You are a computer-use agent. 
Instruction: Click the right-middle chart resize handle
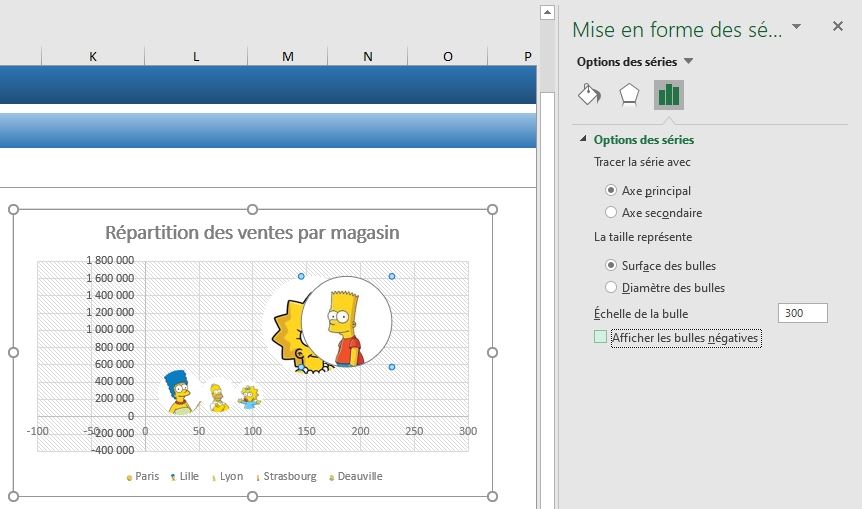pos(492,352)
